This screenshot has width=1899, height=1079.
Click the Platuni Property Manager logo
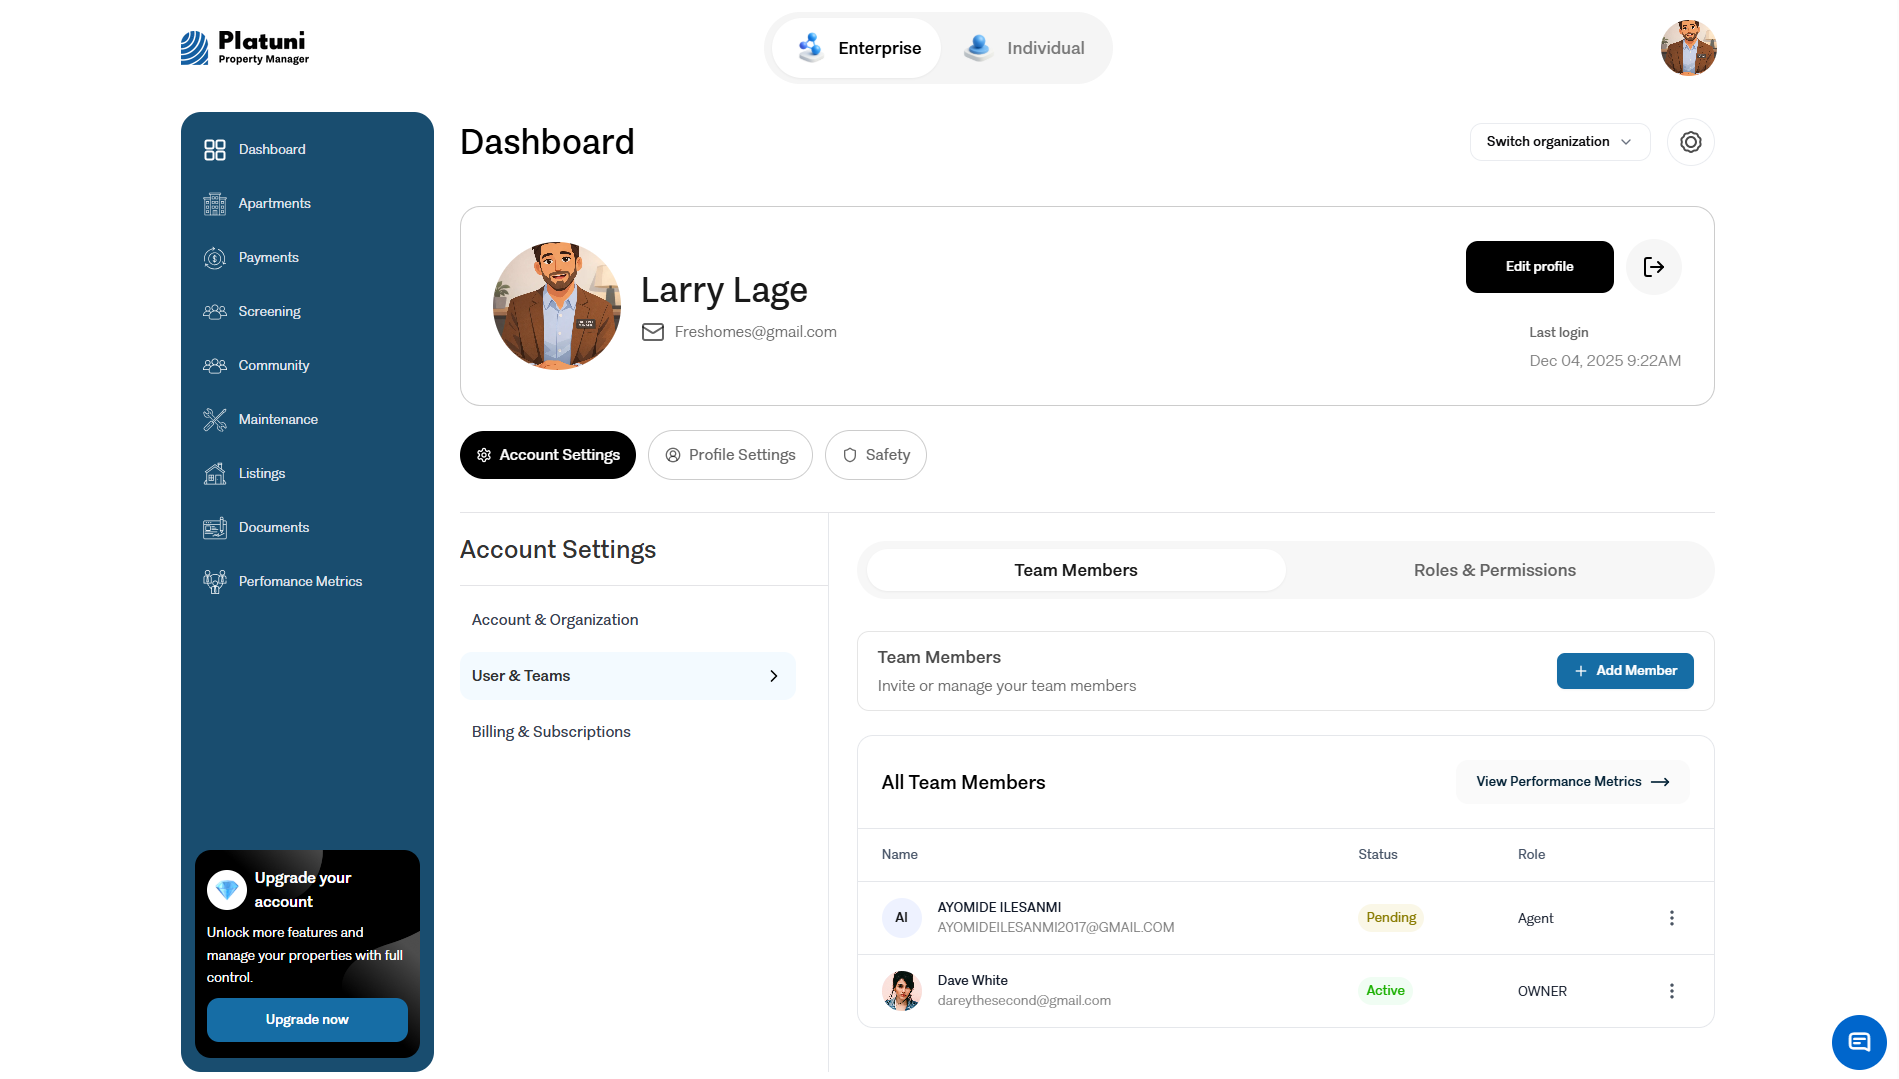tap(245, 47)
